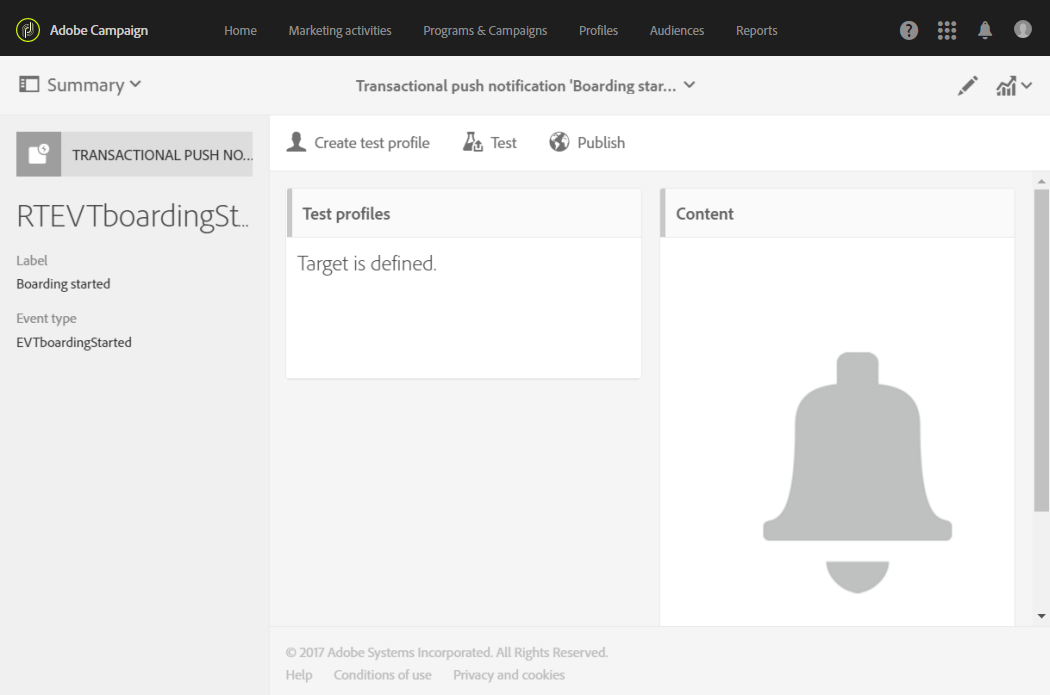Open the user profile avatar icon

[x=1023, y=29]
